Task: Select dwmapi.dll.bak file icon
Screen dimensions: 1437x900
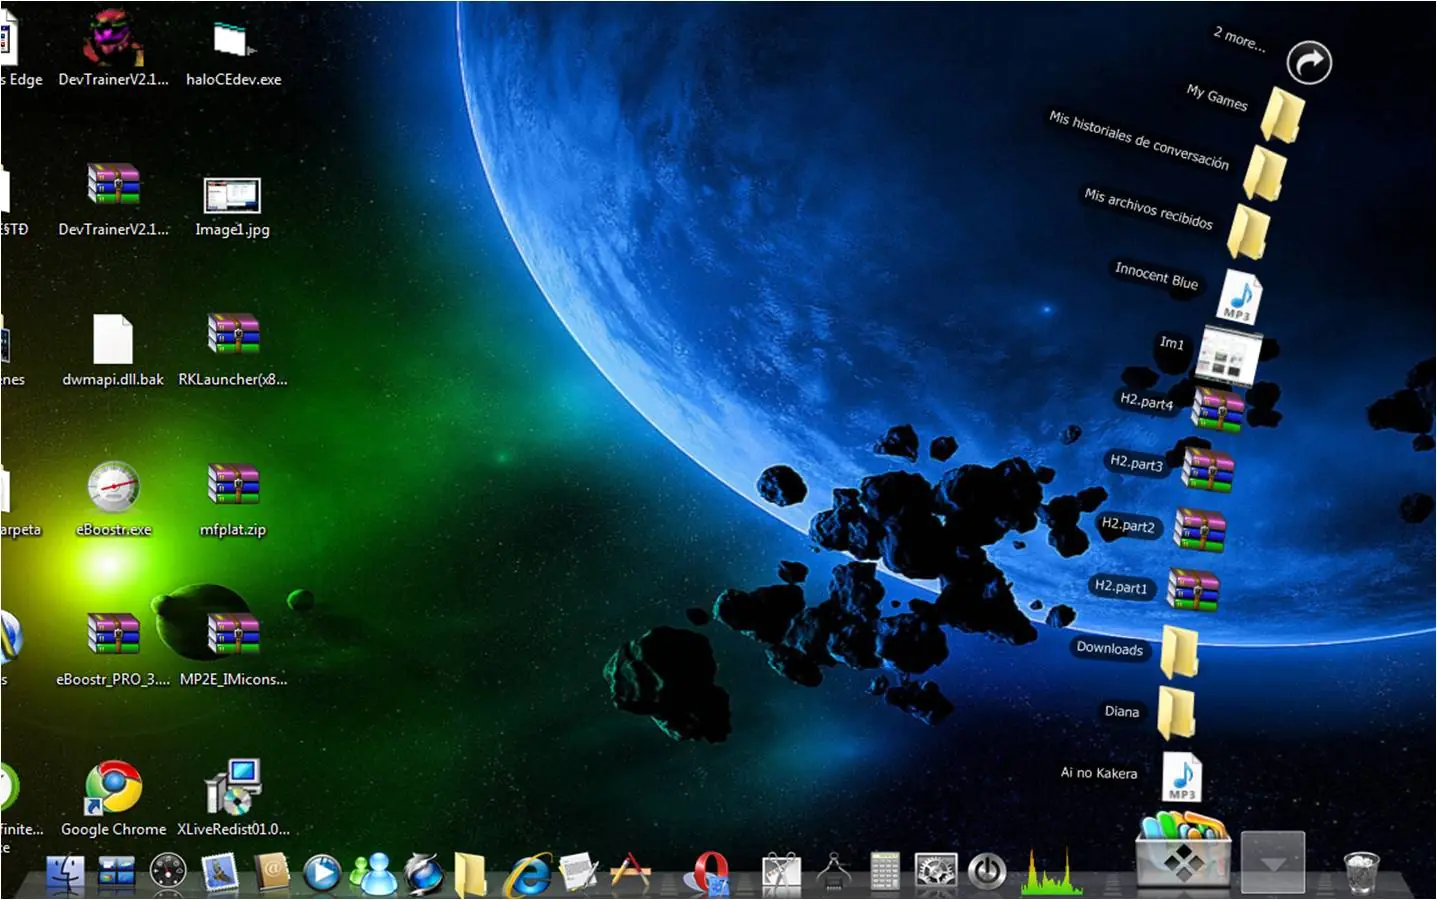Action: click(113, 339)
